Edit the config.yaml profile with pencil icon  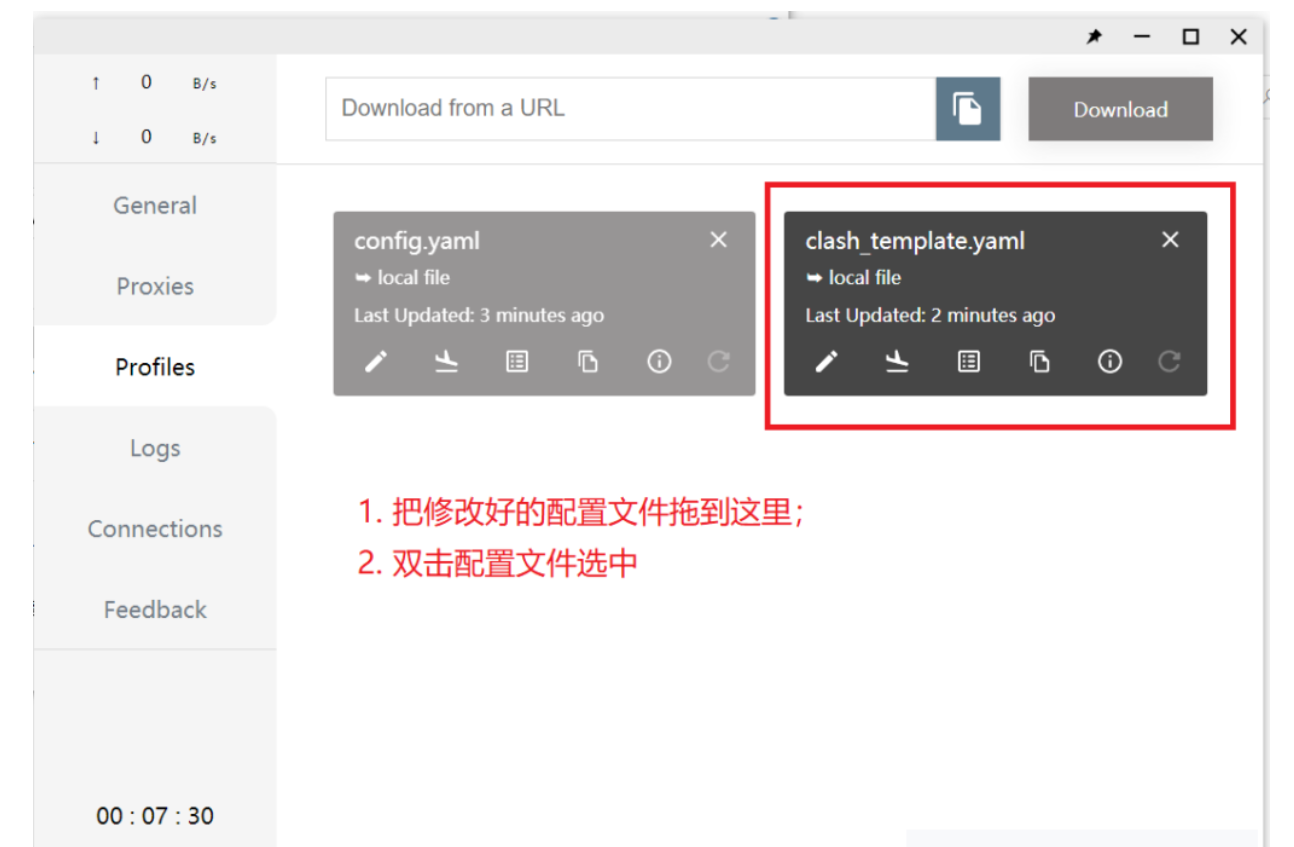click(375, 362)
